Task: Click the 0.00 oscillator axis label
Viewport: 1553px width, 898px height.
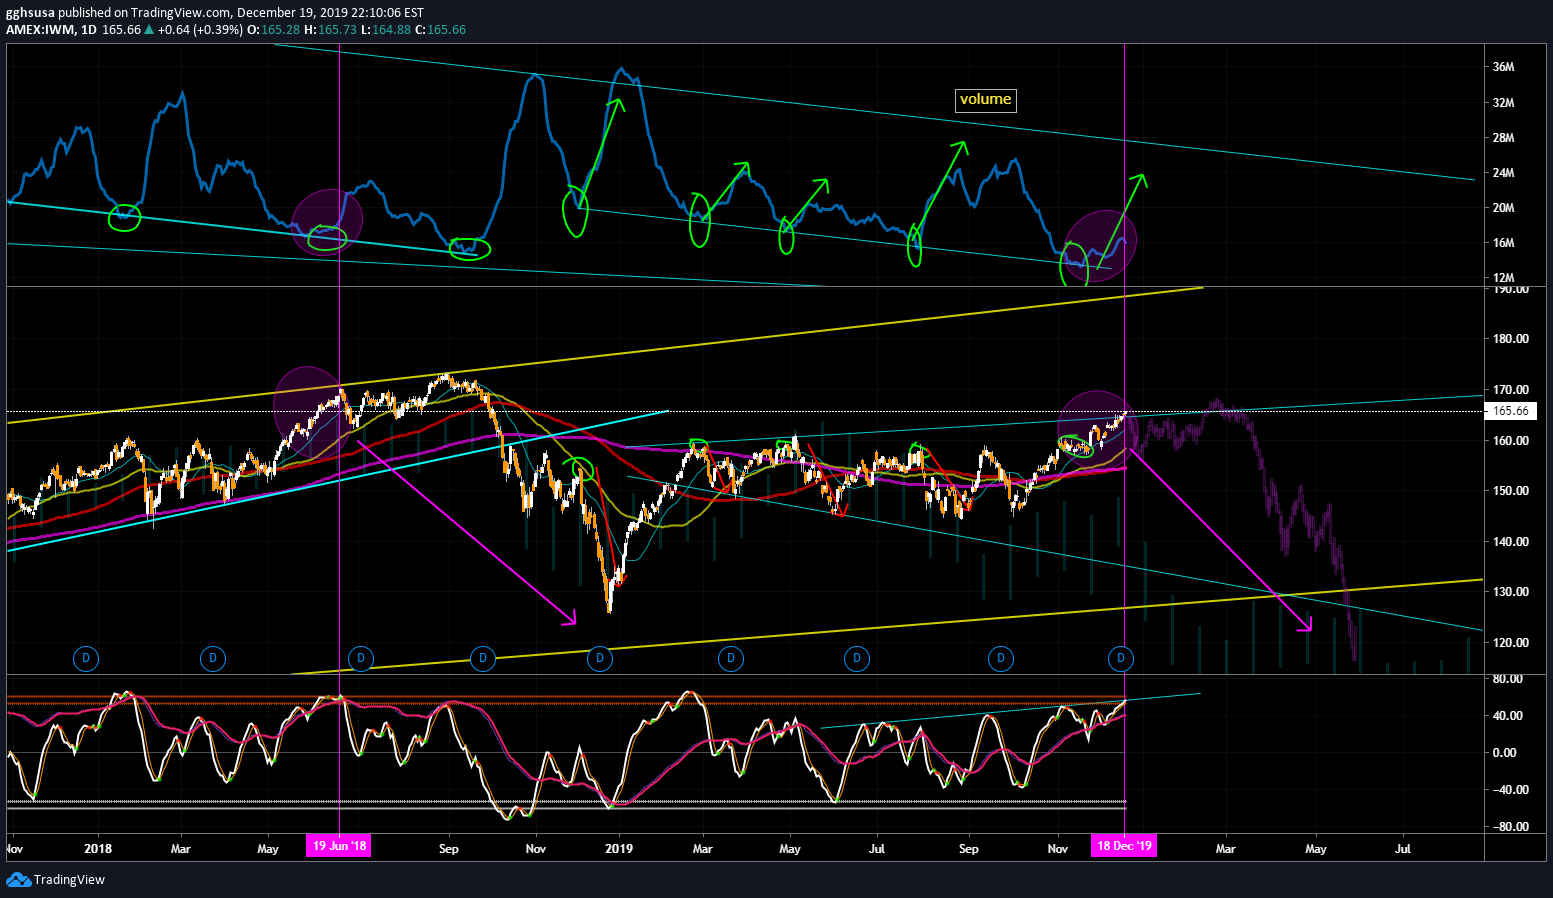Action: tap(1507, 753)
